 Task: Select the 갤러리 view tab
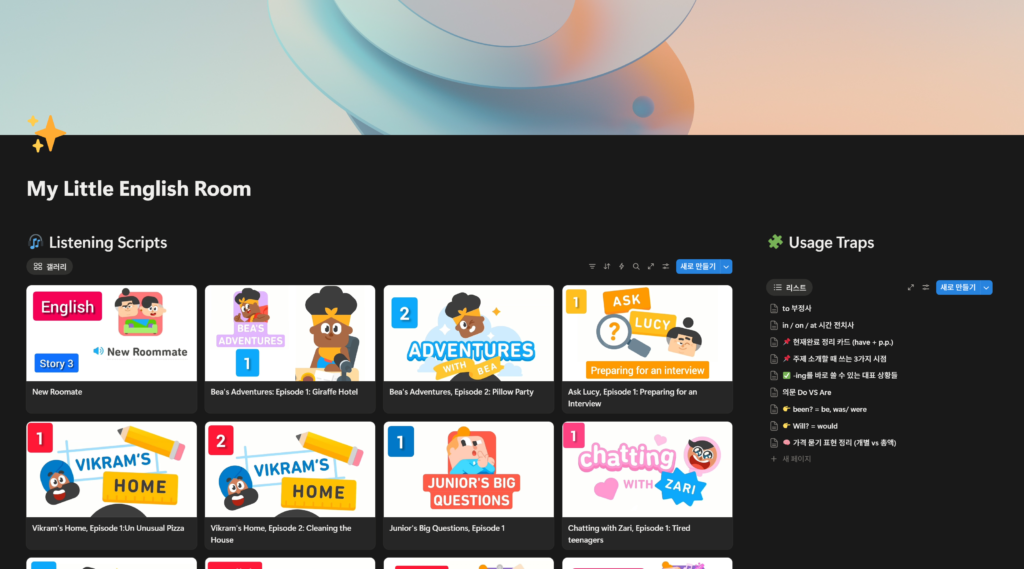click(50, 267)
